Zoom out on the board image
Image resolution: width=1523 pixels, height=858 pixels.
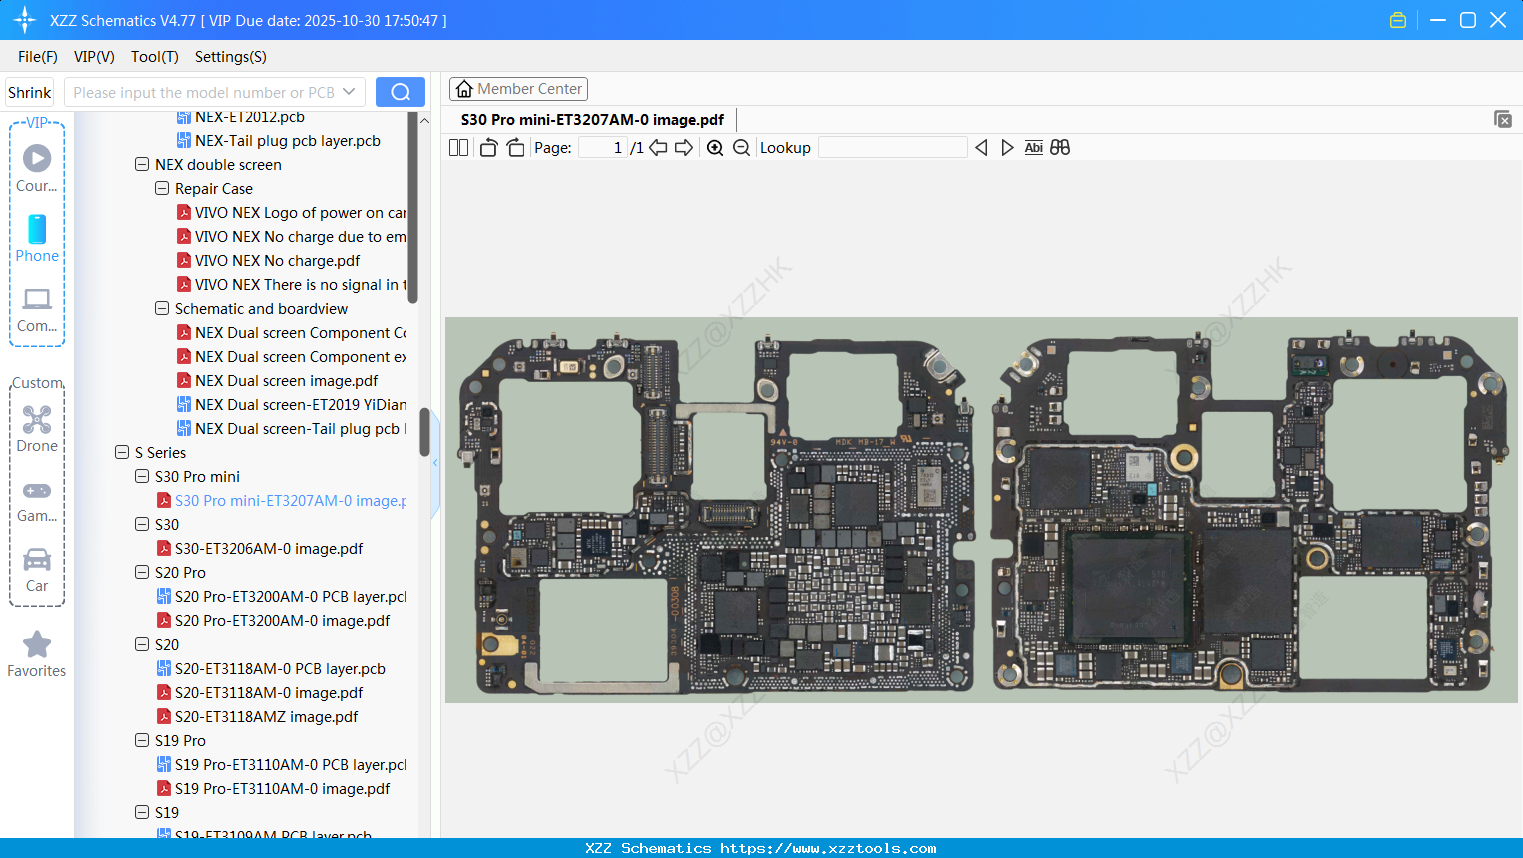coord(741,148)
